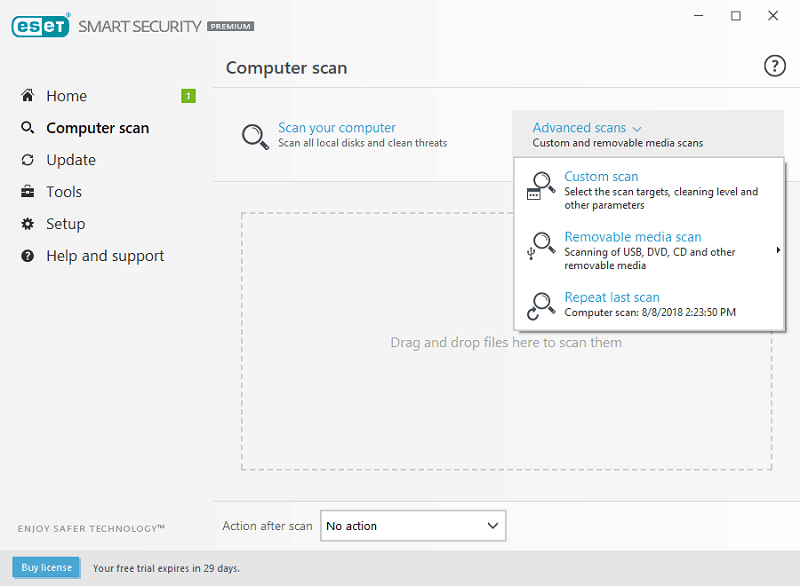Click the Home house icon in the sidebar

pos(28,95)
